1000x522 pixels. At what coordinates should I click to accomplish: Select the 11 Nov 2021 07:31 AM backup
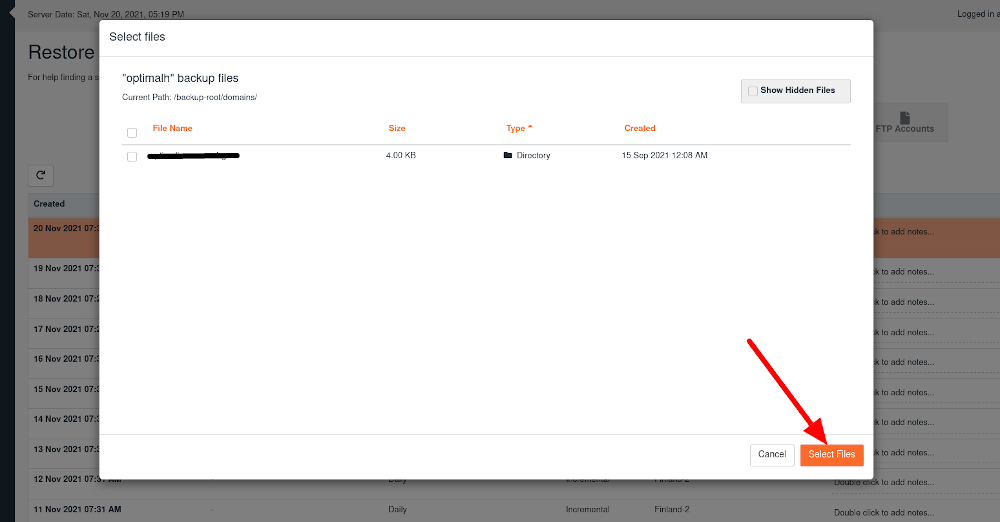pyautogui.click(x=78, y=510)
